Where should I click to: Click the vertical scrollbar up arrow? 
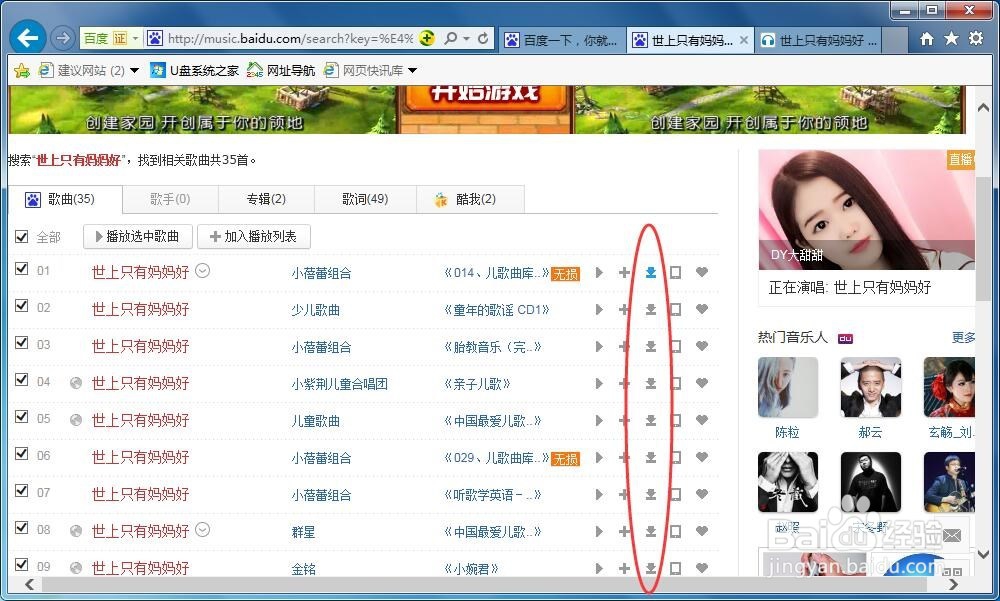point(983,108)
